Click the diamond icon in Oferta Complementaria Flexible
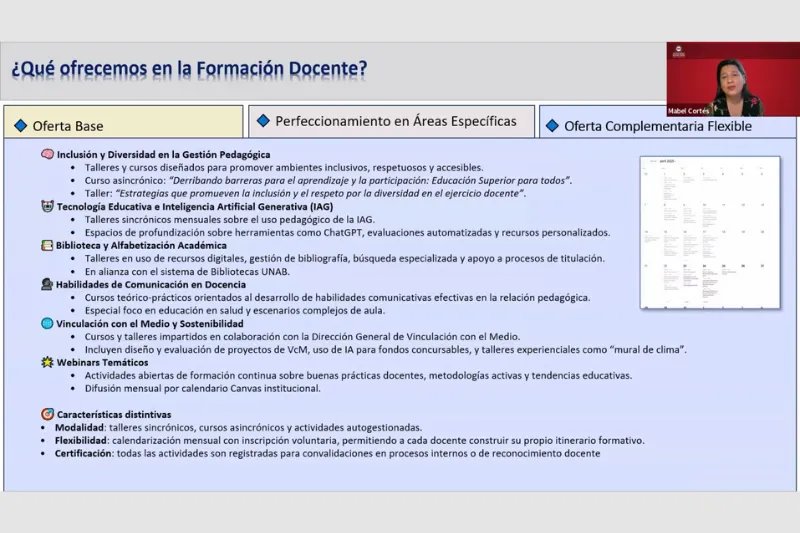The height and width of the screenshot is (533, 800). point(552,126)
